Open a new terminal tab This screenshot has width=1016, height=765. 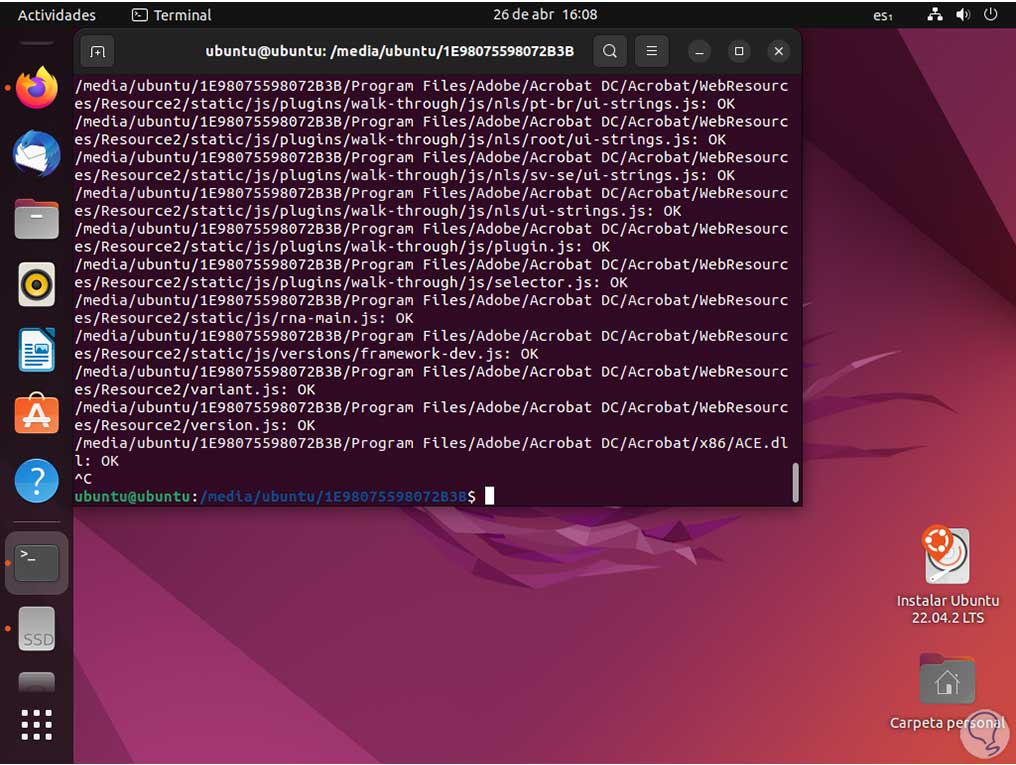tap(97, 51)
